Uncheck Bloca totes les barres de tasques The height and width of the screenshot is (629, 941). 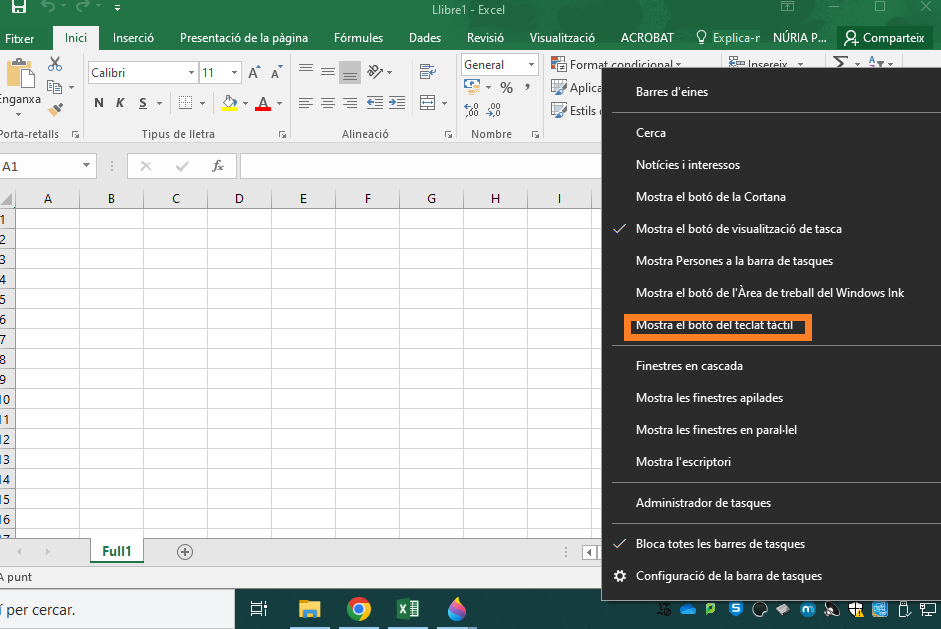(x=720, y=544)
